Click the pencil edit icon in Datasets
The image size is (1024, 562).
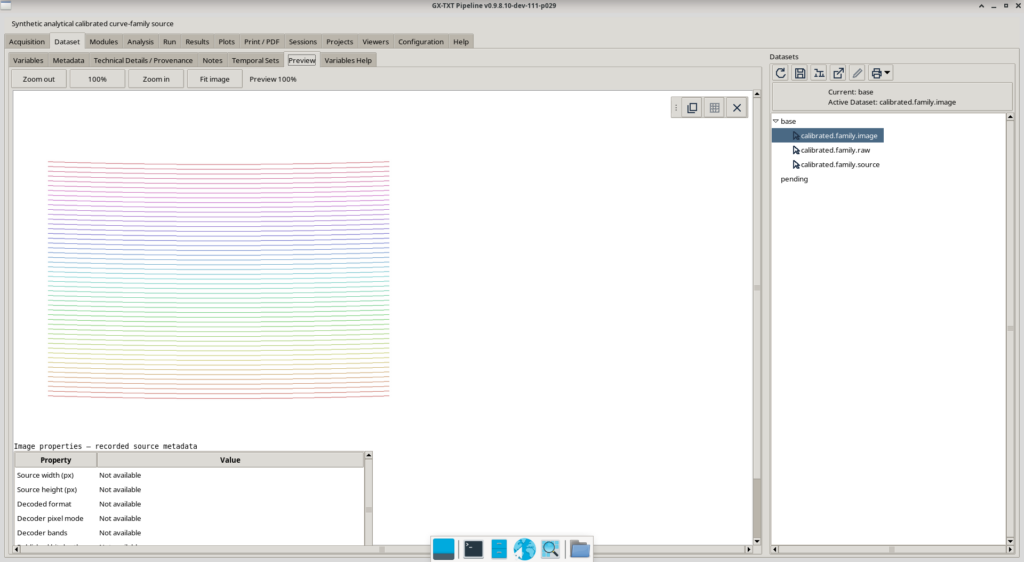click(857, 73)
